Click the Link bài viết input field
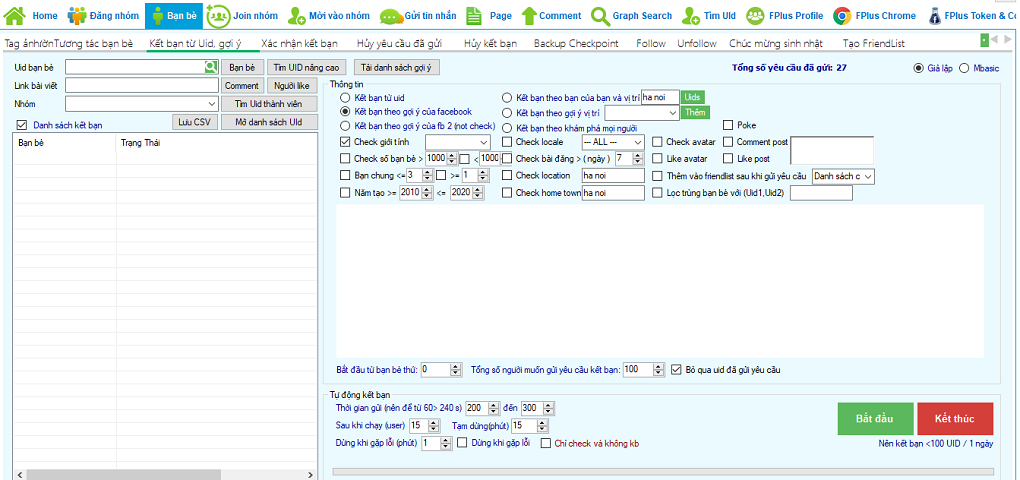The image size is (1020, 480). point(141,85)
